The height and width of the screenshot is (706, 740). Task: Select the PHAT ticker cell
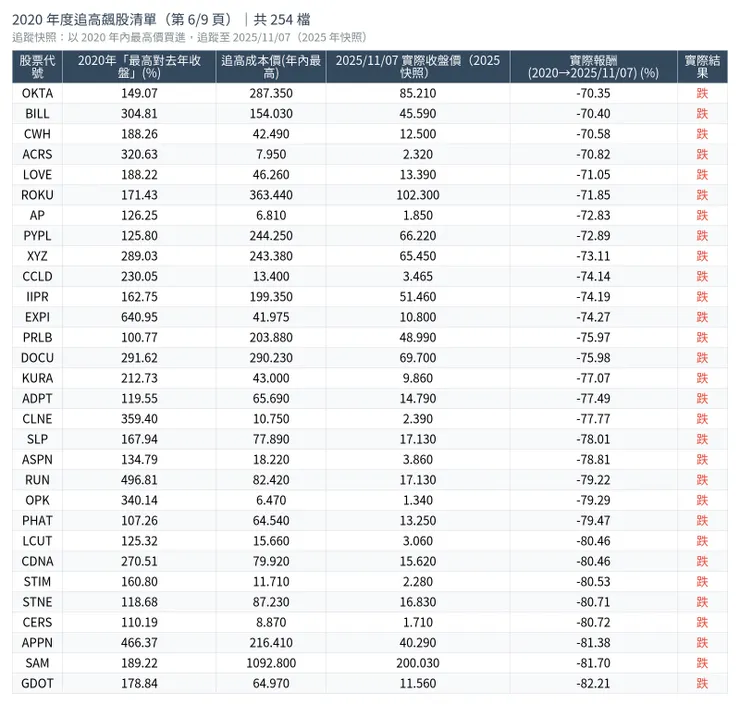pyautogui.click(x=37, y=521)
